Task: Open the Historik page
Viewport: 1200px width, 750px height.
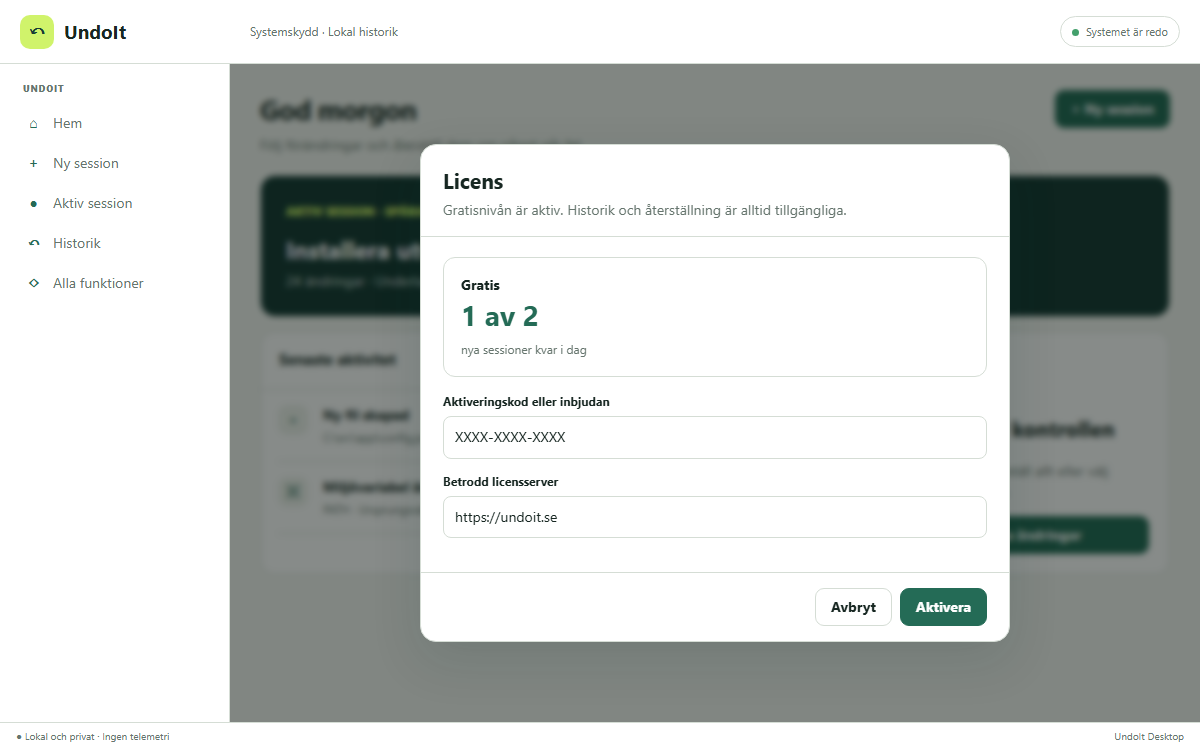Action: click(114, 244)
